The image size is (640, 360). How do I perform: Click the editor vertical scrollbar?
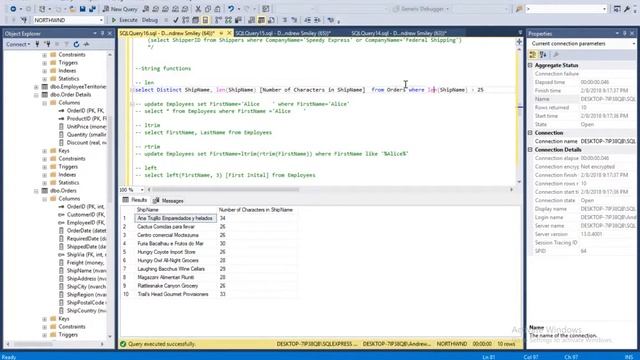point(519,115)
